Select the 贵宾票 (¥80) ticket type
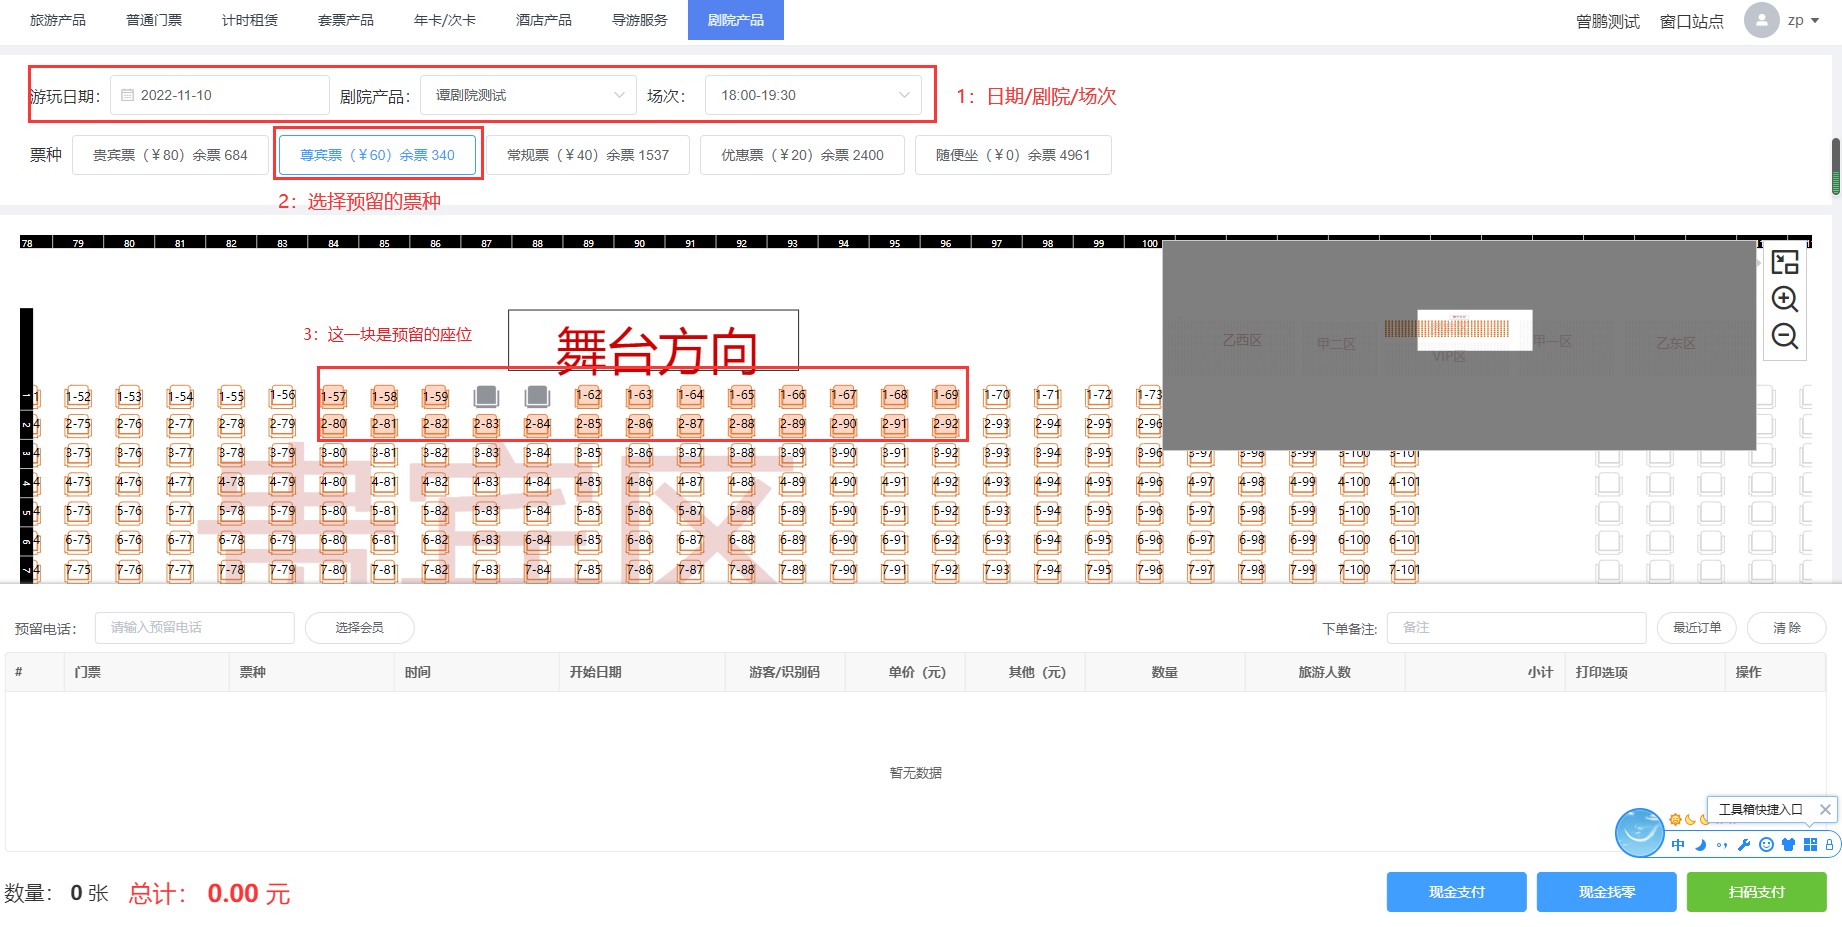 point(170,155)
